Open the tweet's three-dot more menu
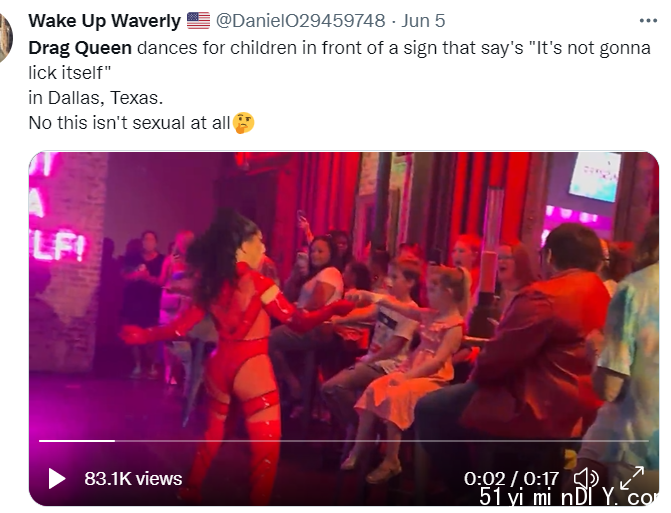Image resolution: width=671 pixels, height=513 pixels. click(648, 20)
